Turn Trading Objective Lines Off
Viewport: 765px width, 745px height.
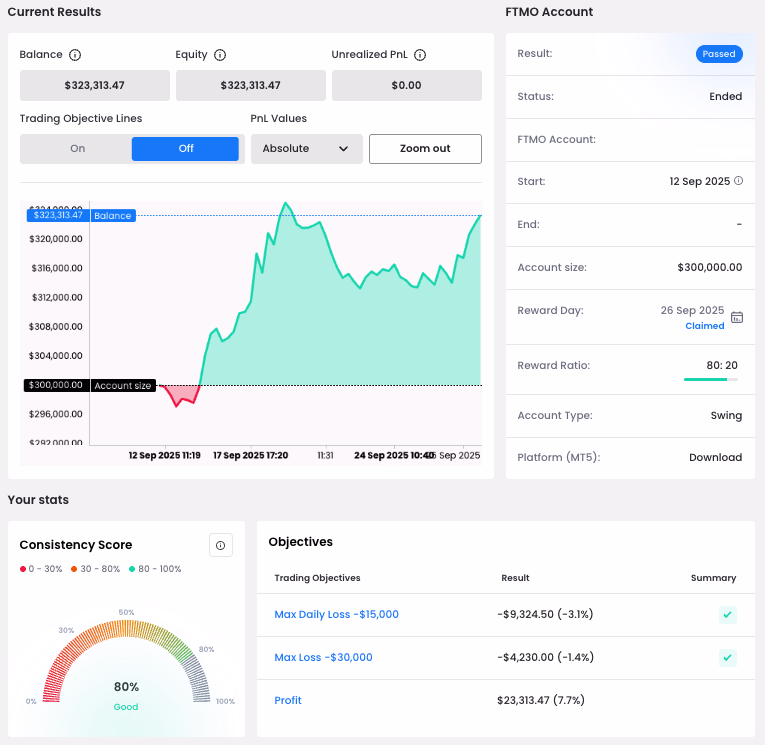click(185, 148)
